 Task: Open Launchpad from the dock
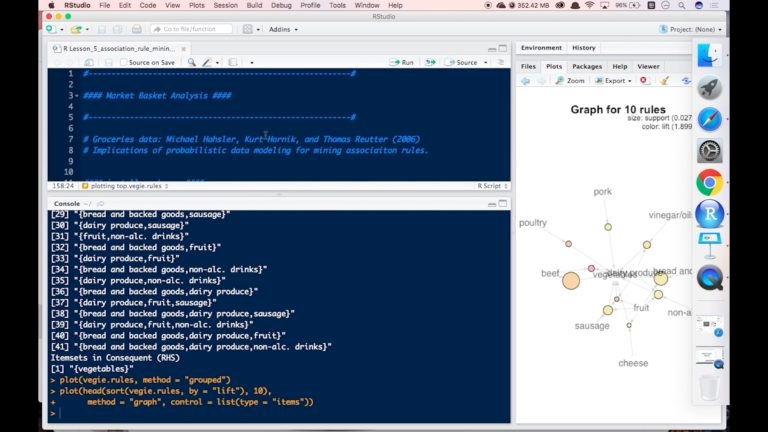(x=709, y=88)
